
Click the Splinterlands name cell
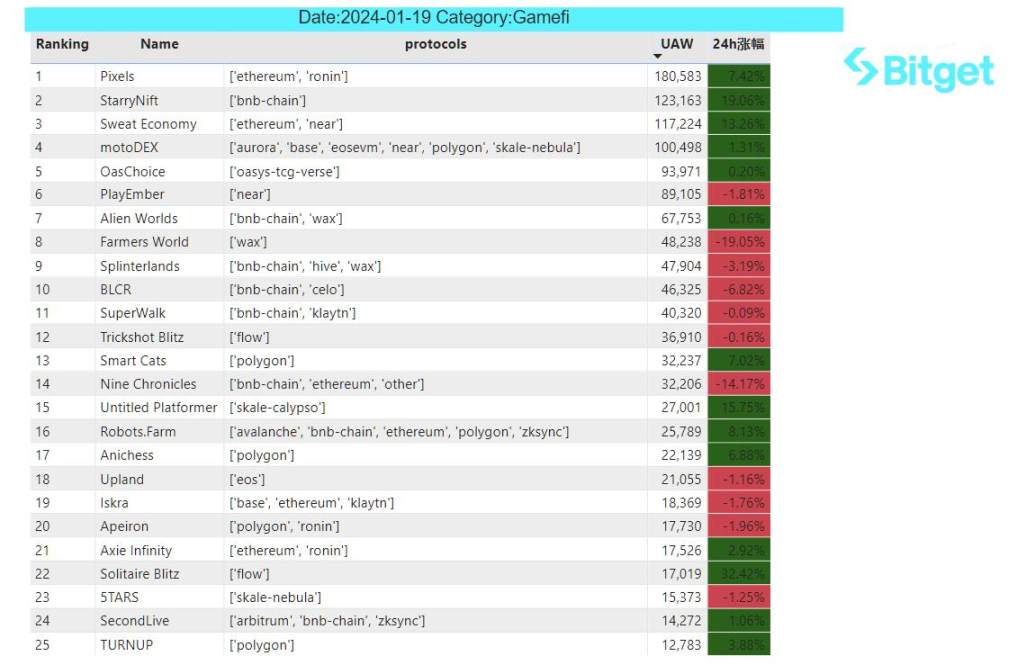coord(140,266)
